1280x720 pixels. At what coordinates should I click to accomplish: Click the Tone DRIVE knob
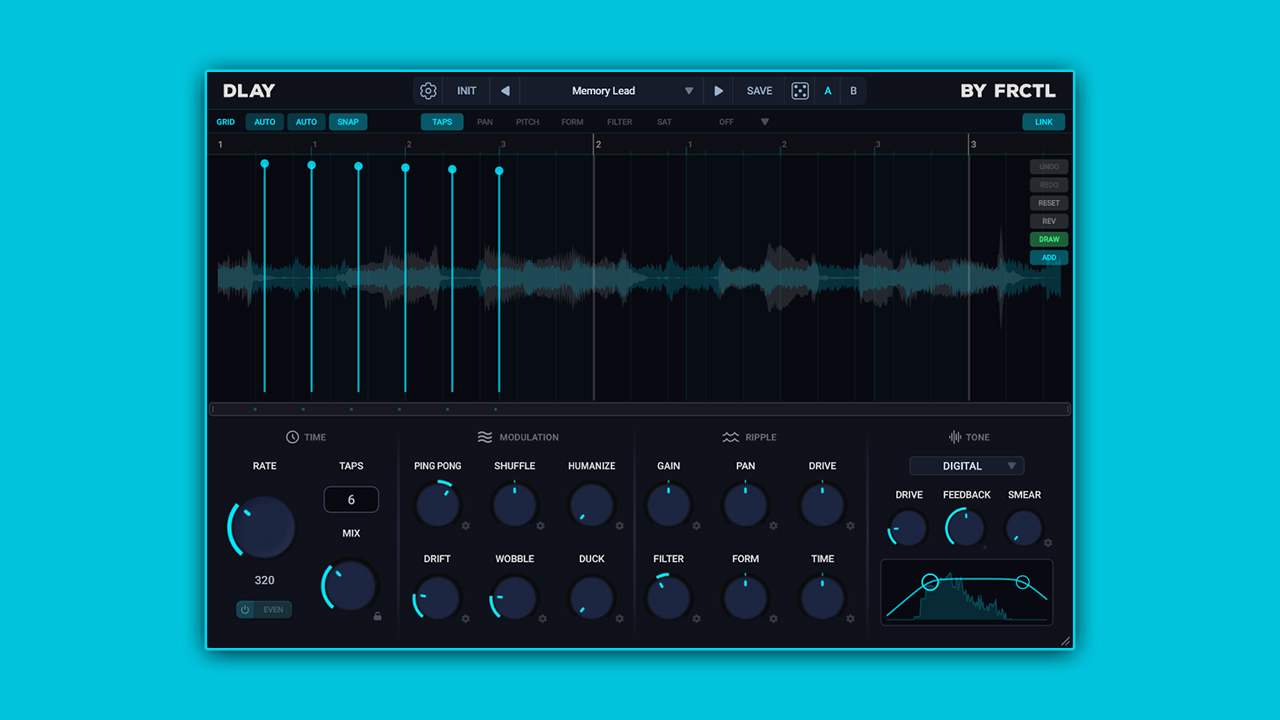[908, 528]
